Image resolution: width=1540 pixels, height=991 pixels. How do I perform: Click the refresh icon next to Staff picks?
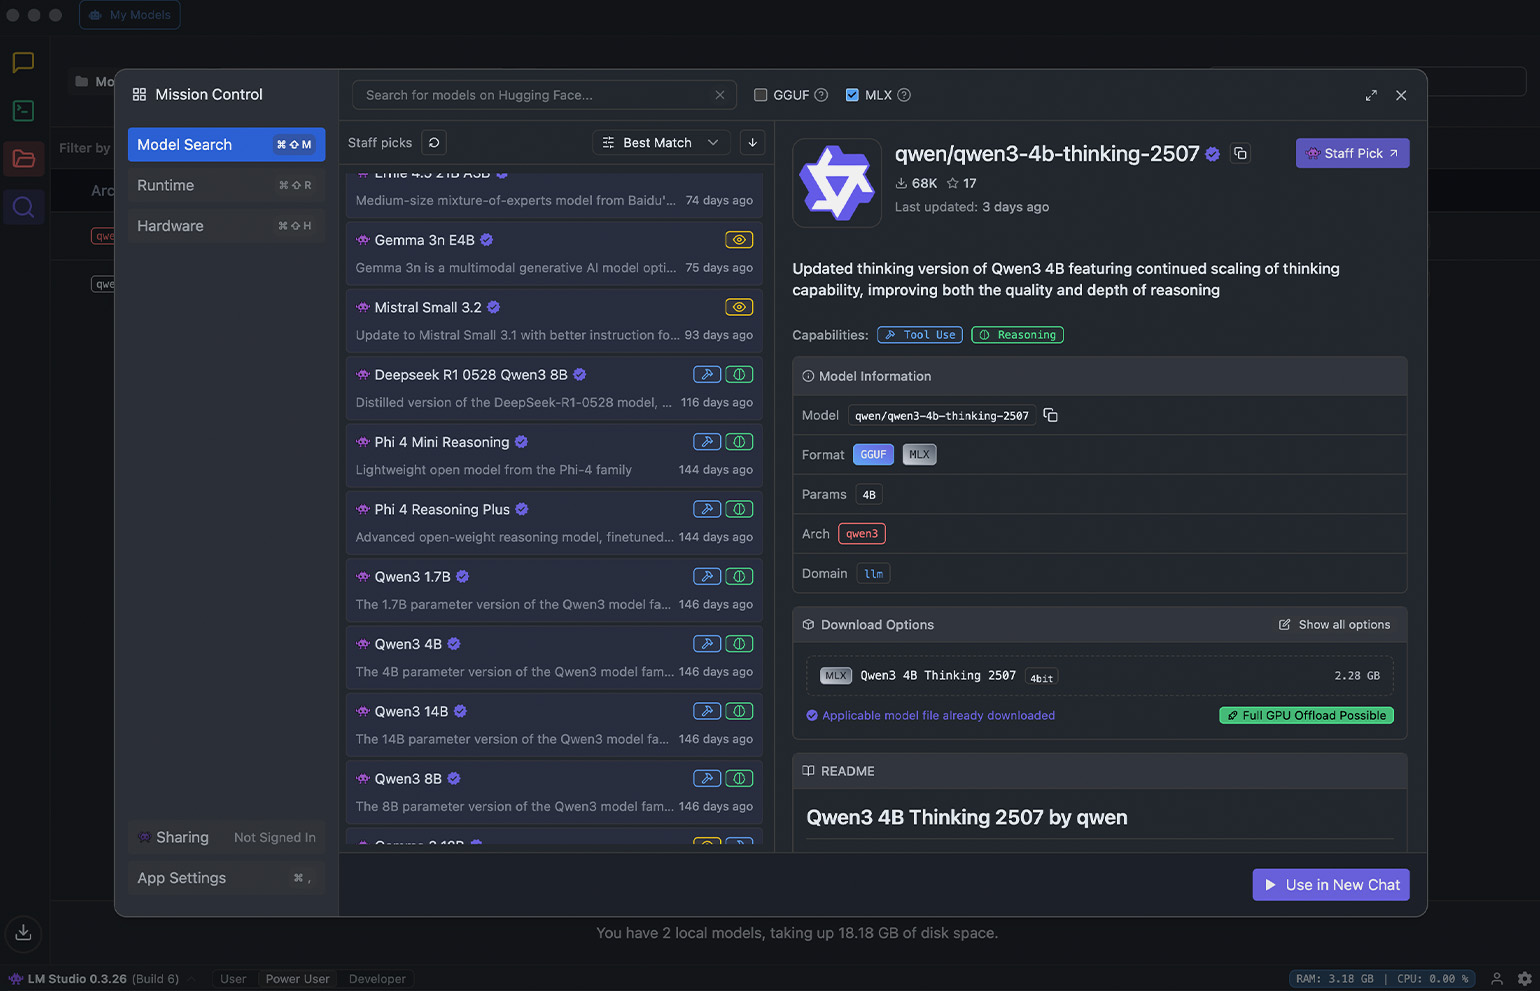tap(434, 143)
